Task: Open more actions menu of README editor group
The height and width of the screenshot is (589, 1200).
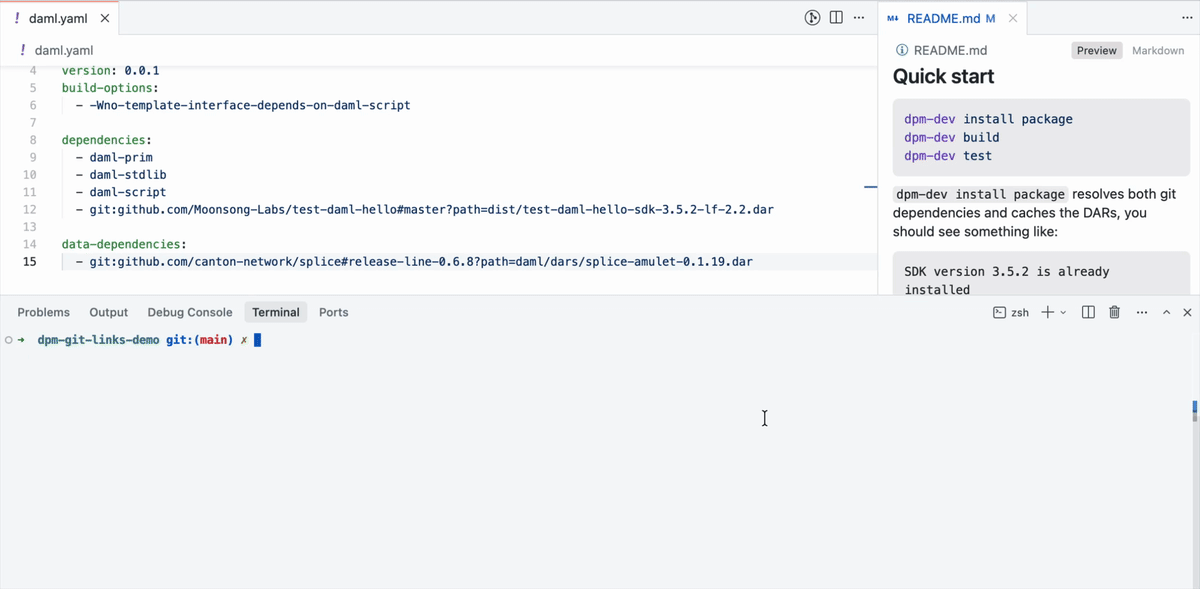Action: 1187,18
